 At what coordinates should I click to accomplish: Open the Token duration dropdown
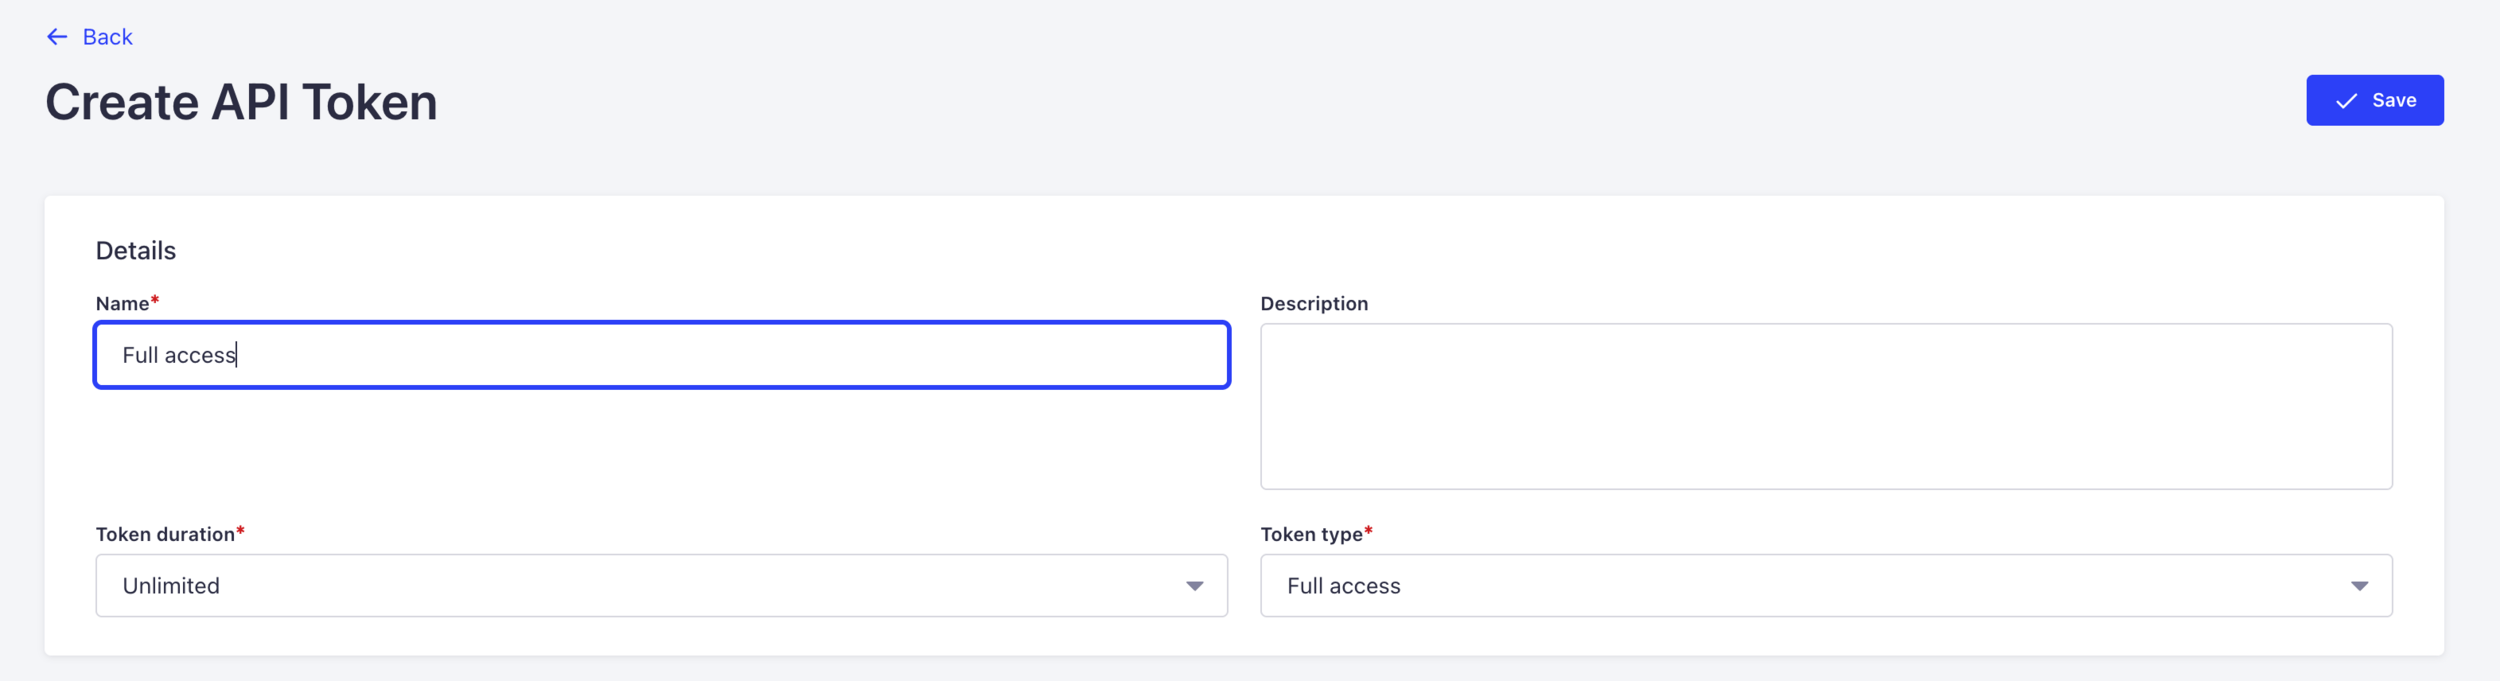(660, 586)
